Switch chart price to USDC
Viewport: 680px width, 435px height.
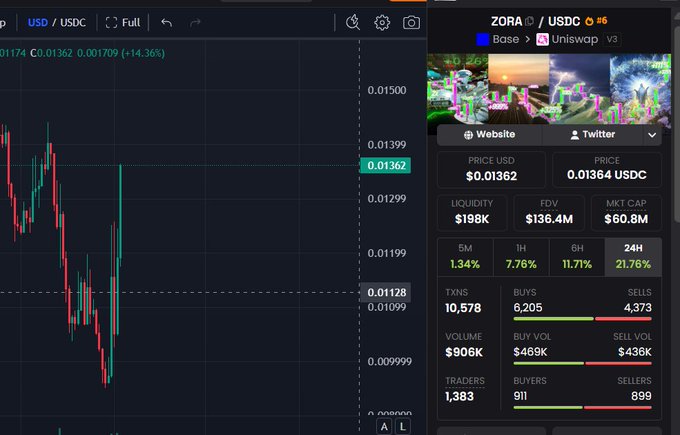(x=73, y=22)
